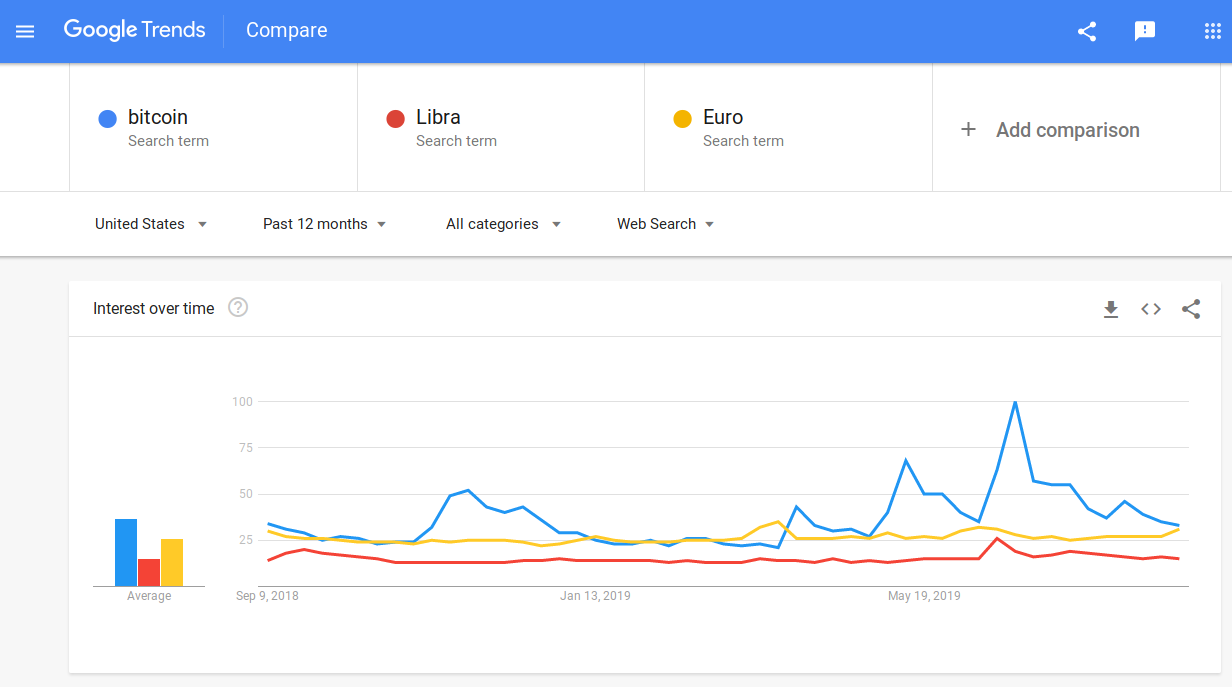This screenshot has width=1232, height=687.
Task: Go to Google Trends home logo
Action: click(135, 30)
